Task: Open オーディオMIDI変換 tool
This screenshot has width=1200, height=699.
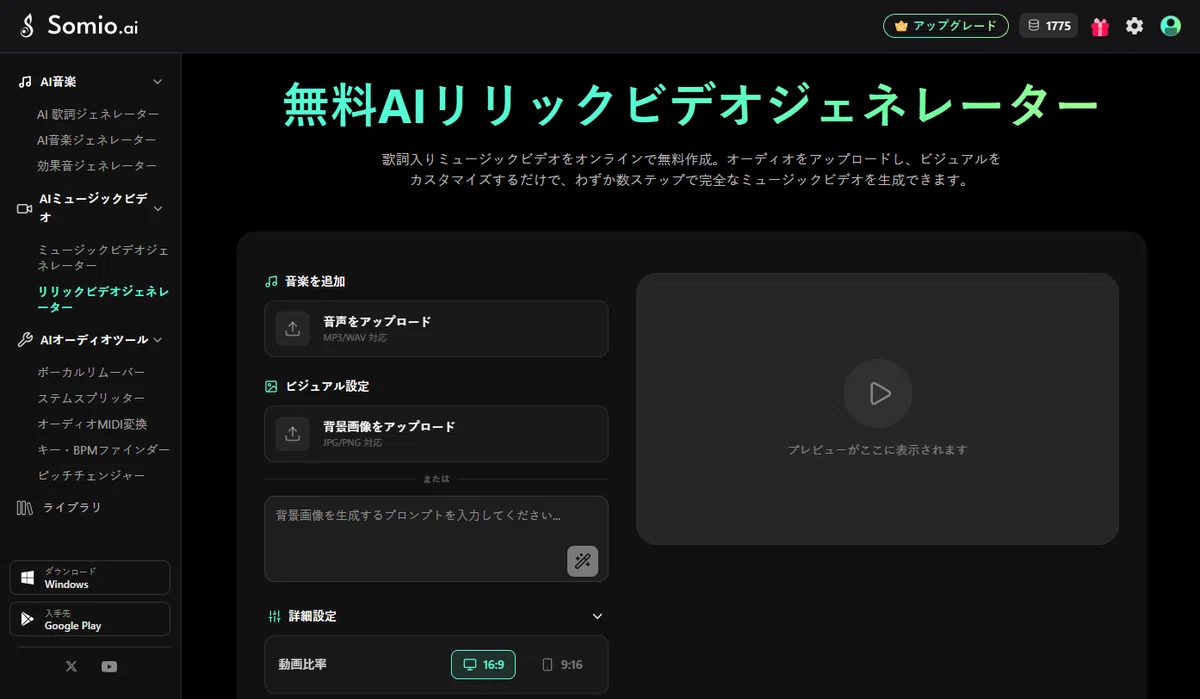Action: coord(92,424)
